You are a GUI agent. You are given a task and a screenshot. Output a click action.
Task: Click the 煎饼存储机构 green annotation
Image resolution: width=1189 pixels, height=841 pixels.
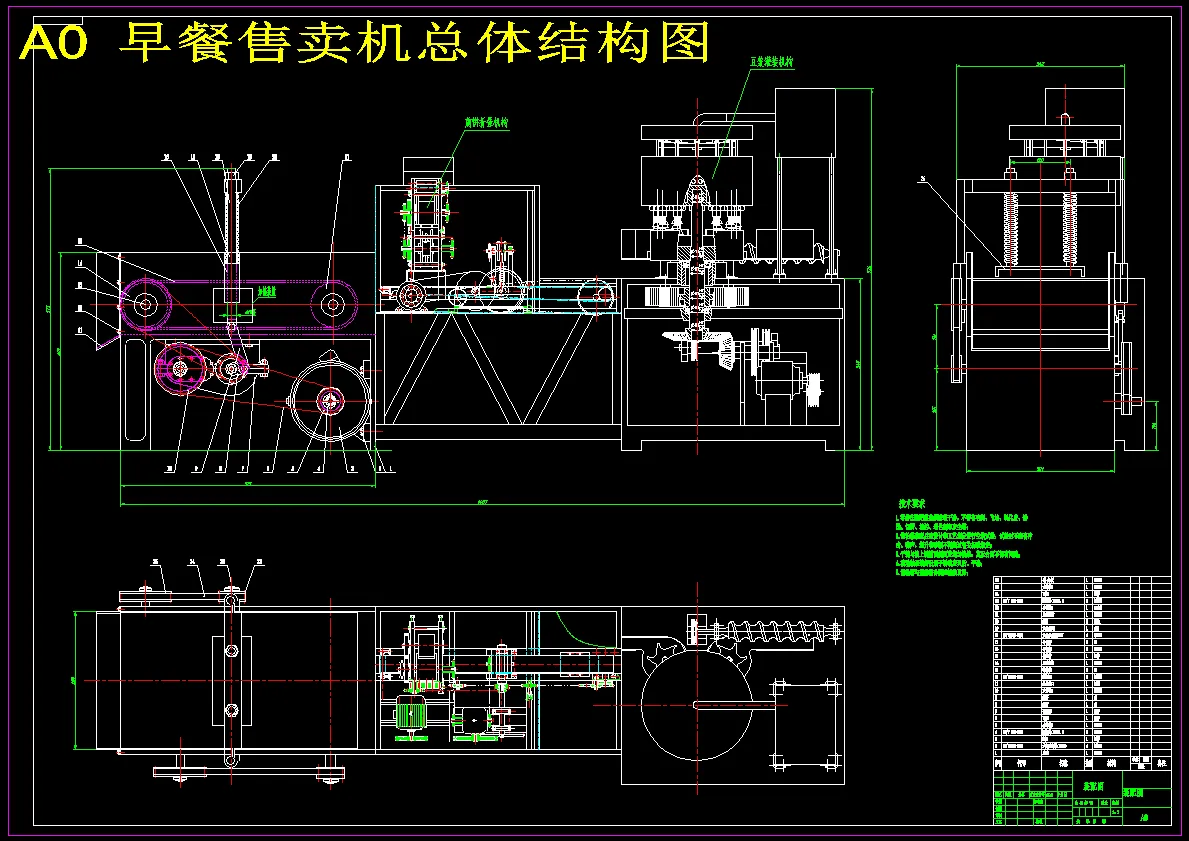486,123
